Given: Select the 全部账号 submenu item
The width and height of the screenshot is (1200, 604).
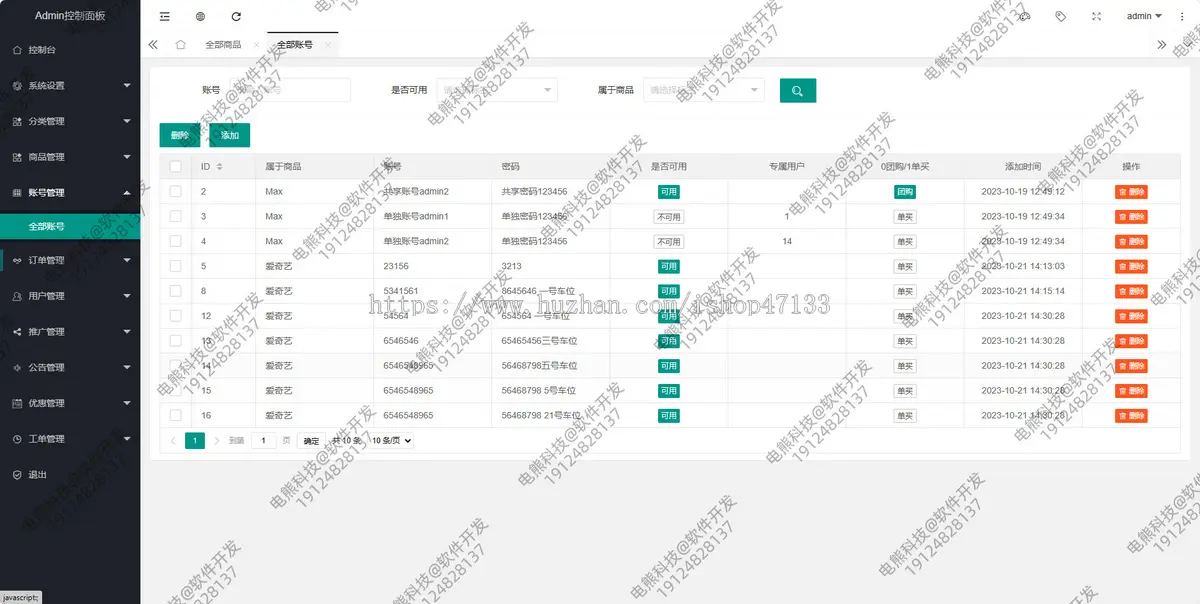Looking at the screenshot, I should coord(70,226).
